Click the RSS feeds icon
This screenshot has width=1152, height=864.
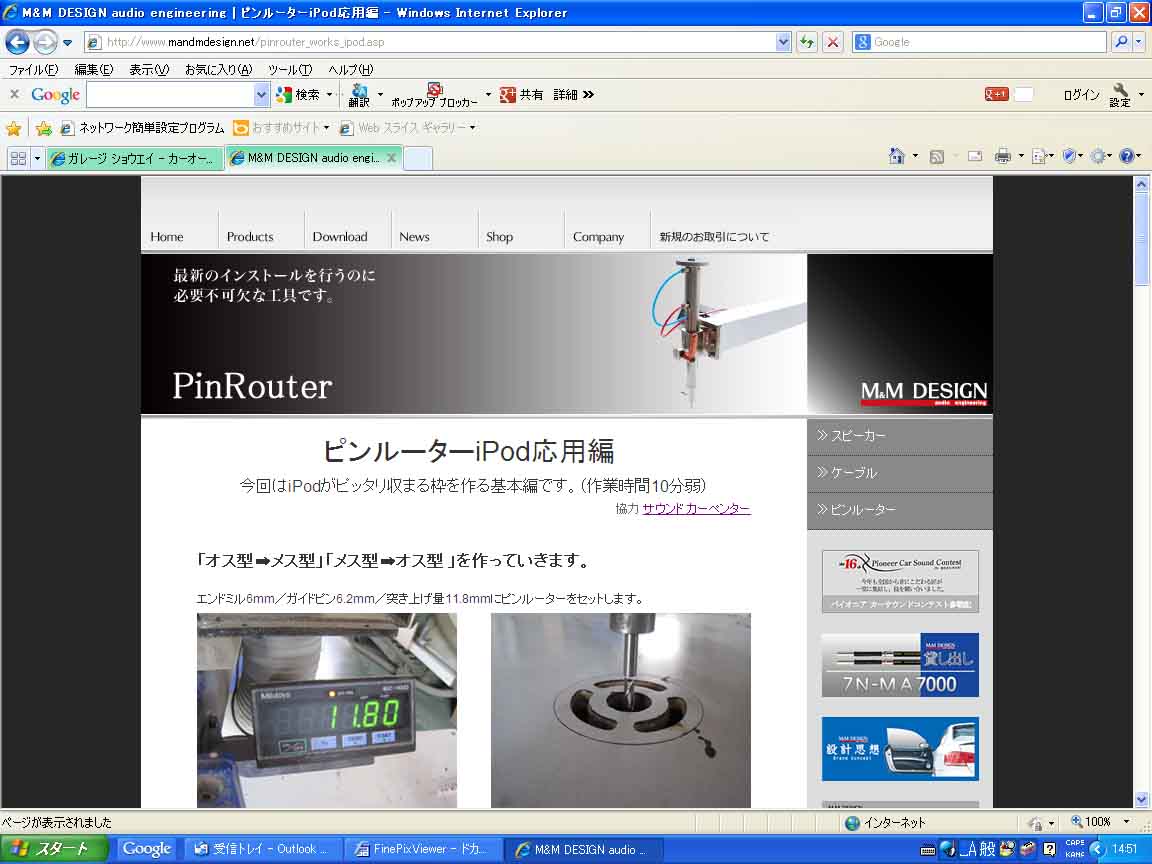[x=937, y=156]
